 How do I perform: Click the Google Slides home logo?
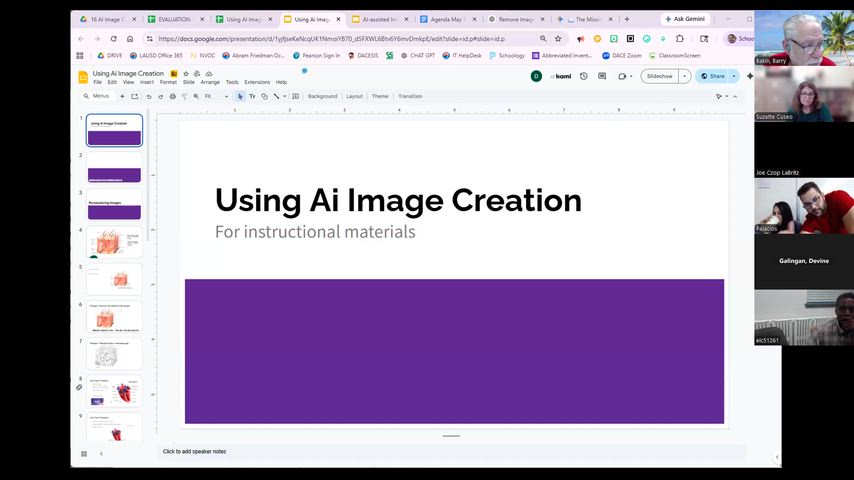pos(83,77)
